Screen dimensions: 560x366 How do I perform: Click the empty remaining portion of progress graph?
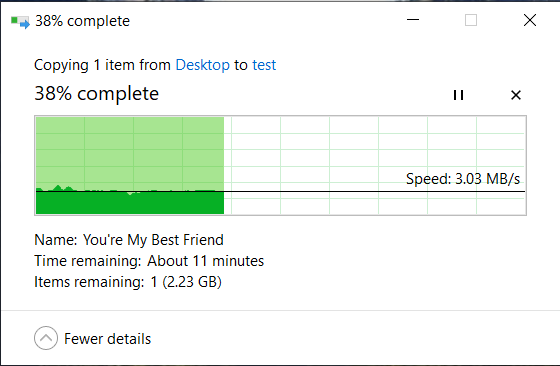(x=375, y=165)
